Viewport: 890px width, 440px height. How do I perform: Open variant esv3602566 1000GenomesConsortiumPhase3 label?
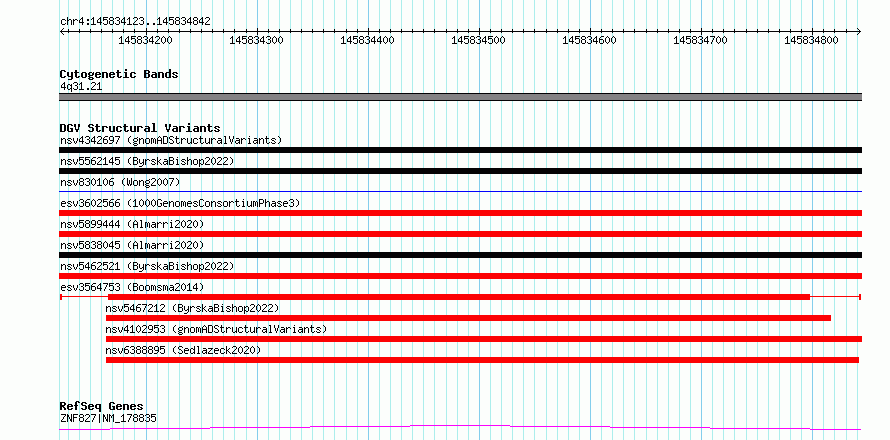click(180, 203)
